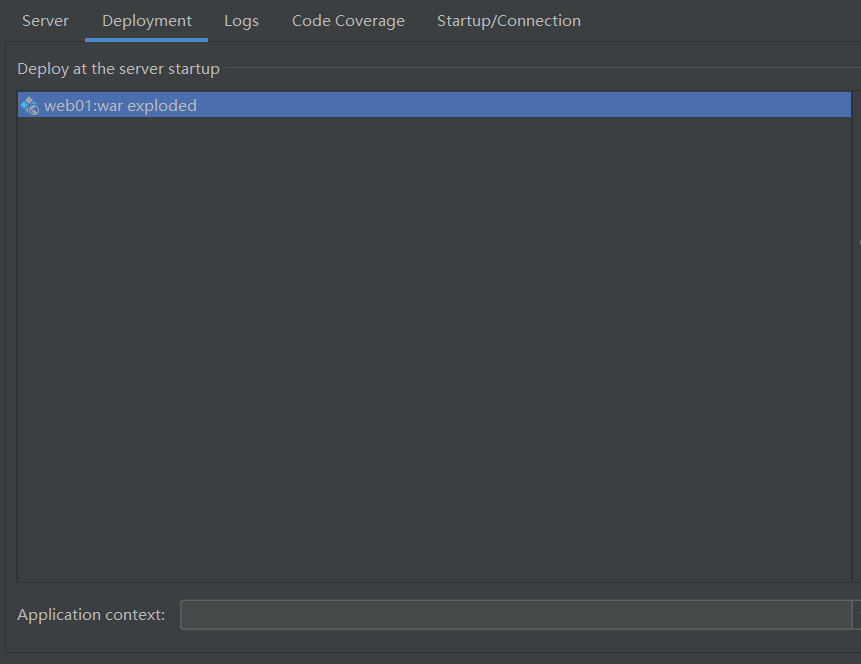Click the 'exploded' word in the artifact row
Screen dimensions: 861x664
[x=162, y=105]
